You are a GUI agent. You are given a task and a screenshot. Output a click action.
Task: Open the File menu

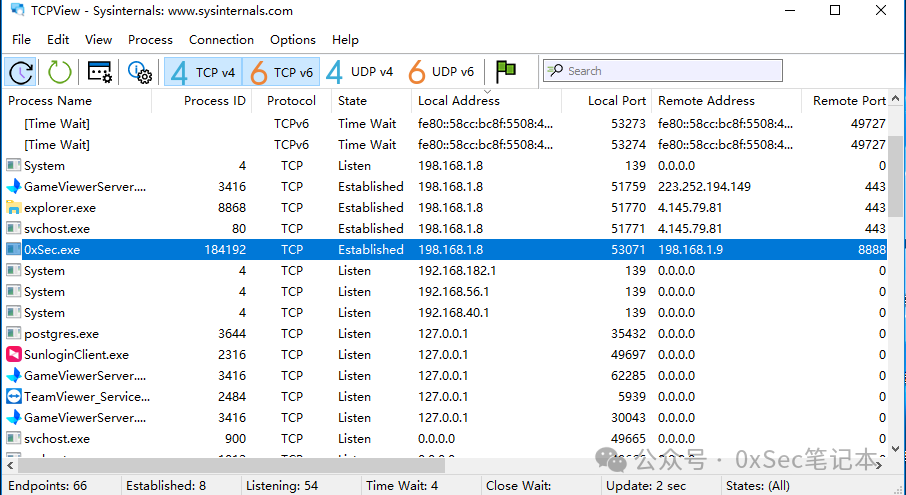[x=21, y=39]
